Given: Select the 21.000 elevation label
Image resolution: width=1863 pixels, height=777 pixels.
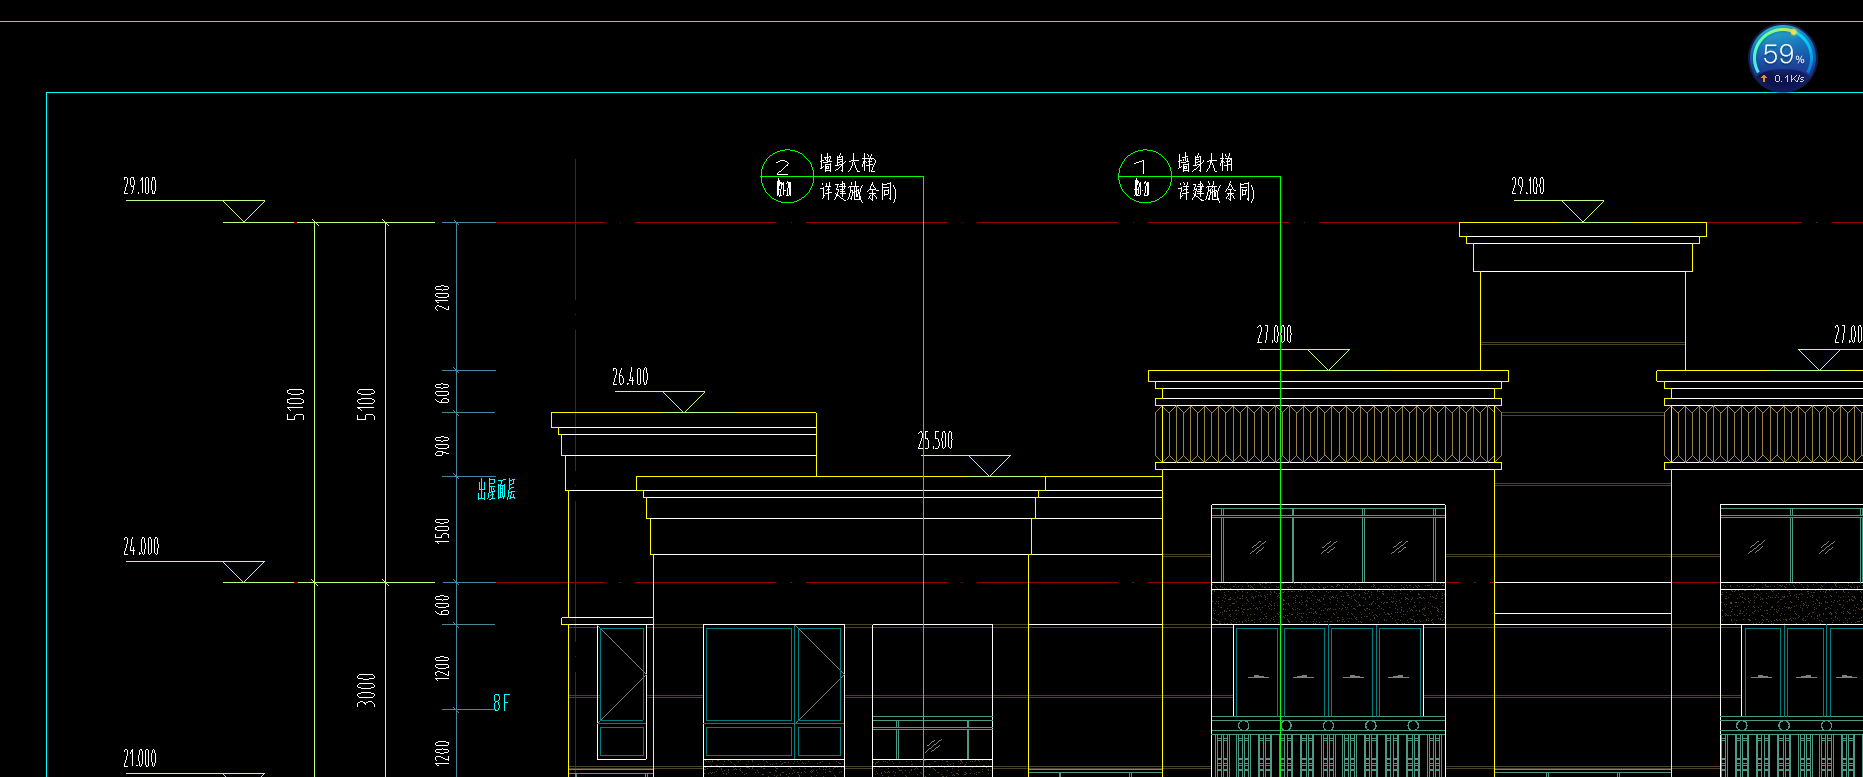Looking at the screenshot, I should (x=140, y=759).
